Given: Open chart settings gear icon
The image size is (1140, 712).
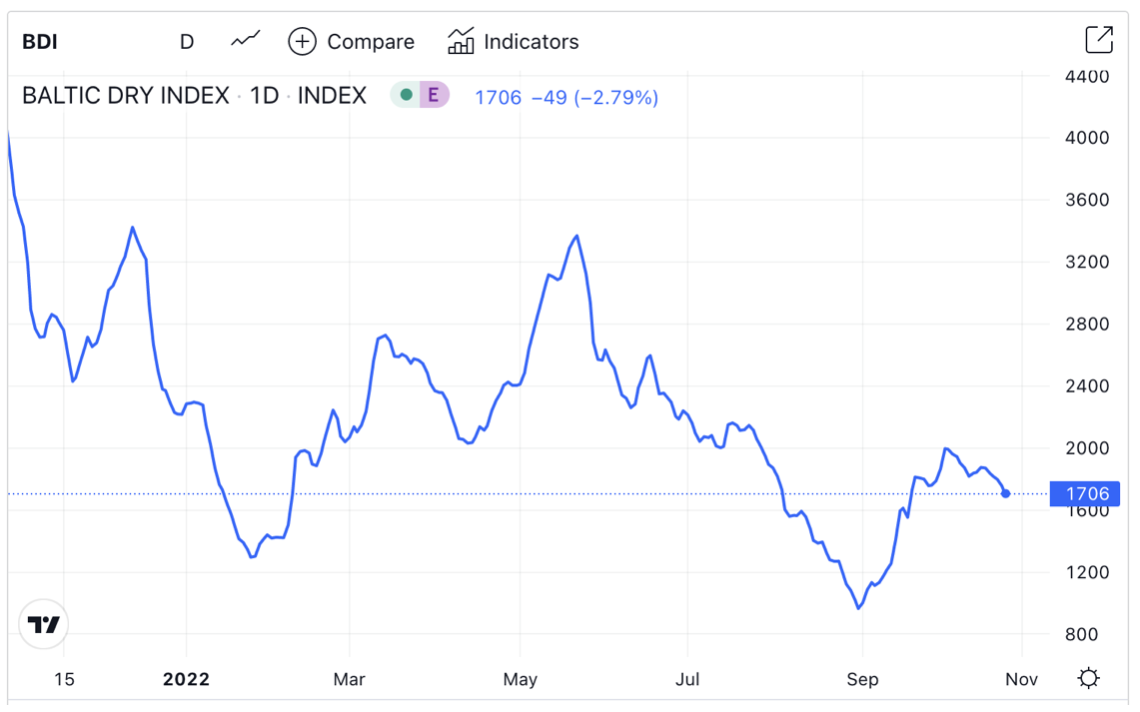Looking at the screenshot, I should tap(1089, 679).
